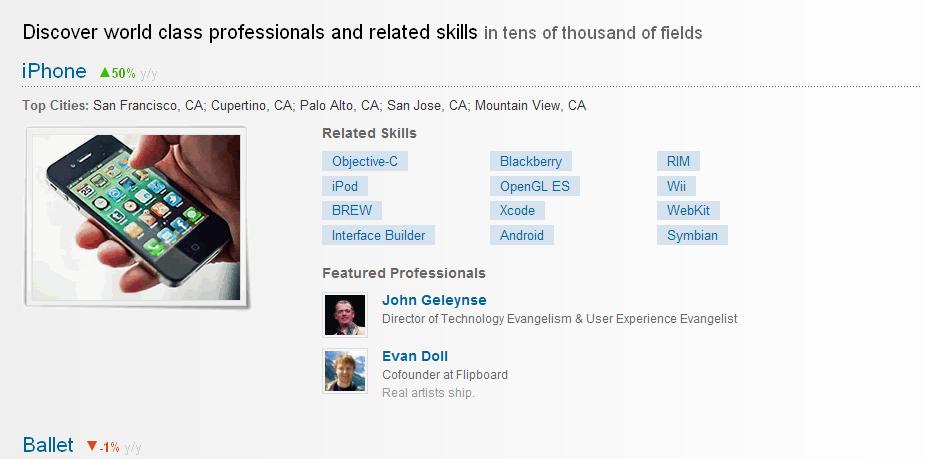Open the Xcode skill tag

(x=517, y=210)
